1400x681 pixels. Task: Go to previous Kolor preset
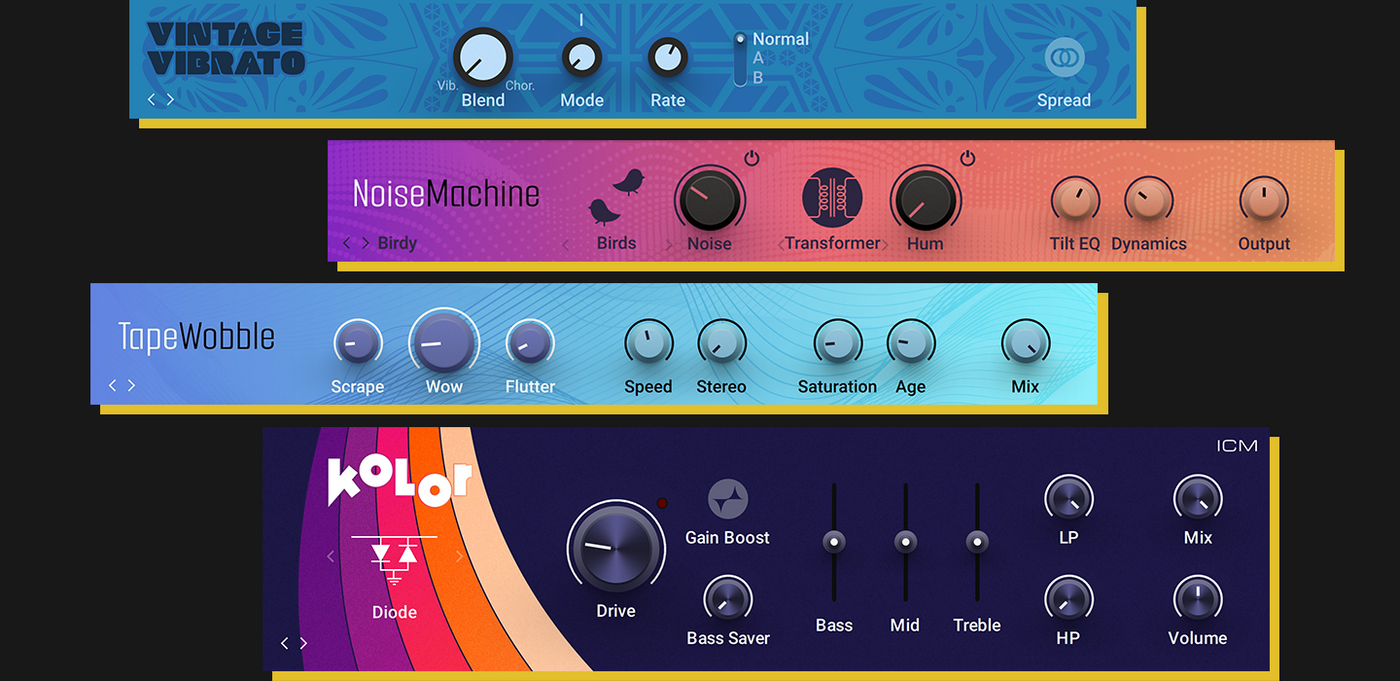point(285,643)
